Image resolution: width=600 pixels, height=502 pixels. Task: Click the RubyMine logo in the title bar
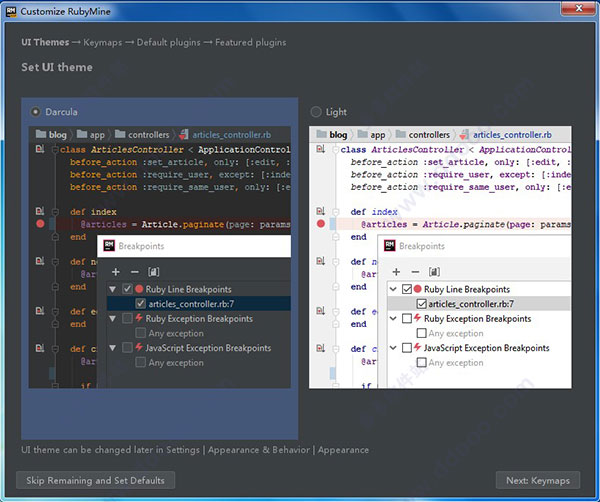(x=11, y=11)
